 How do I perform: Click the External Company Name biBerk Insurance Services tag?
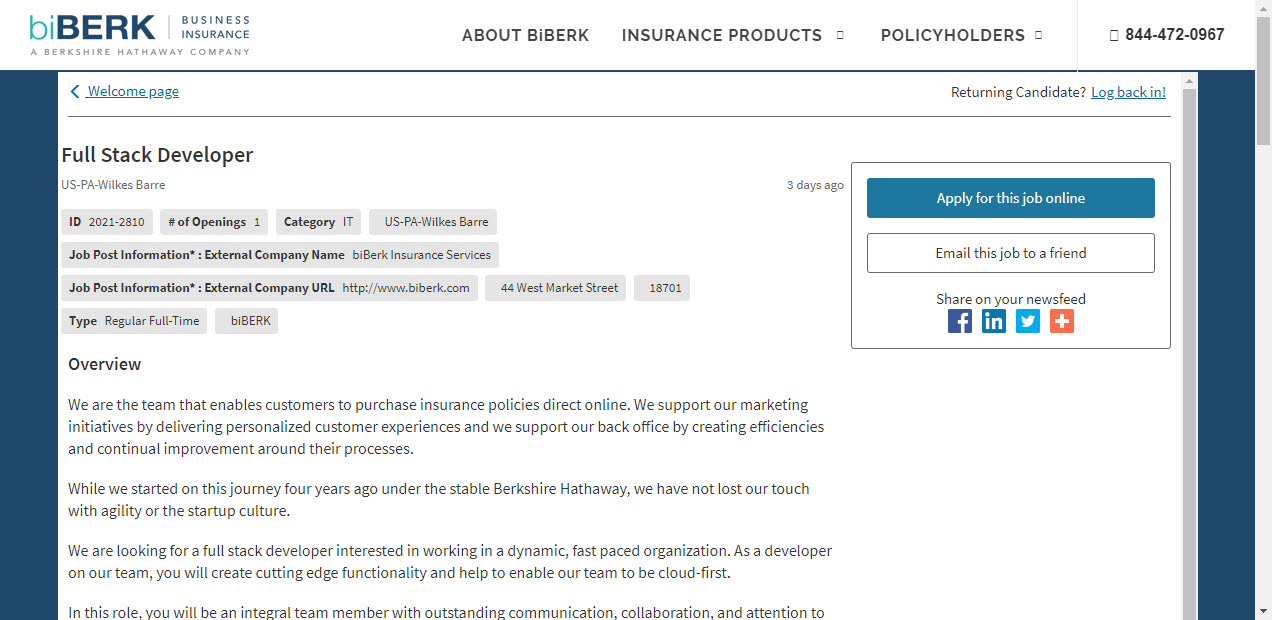[x=280, y=255]
